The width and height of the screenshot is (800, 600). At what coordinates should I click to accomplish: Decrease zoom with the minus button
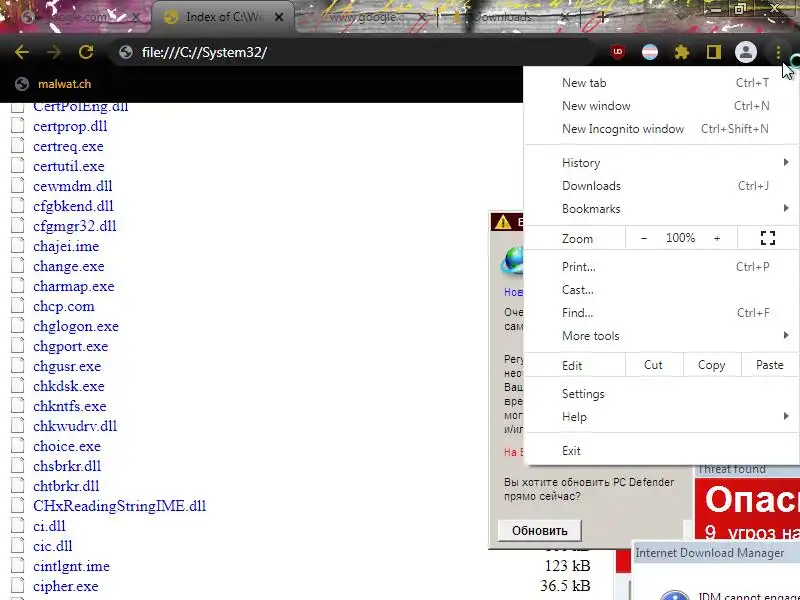tap(644, 238)
